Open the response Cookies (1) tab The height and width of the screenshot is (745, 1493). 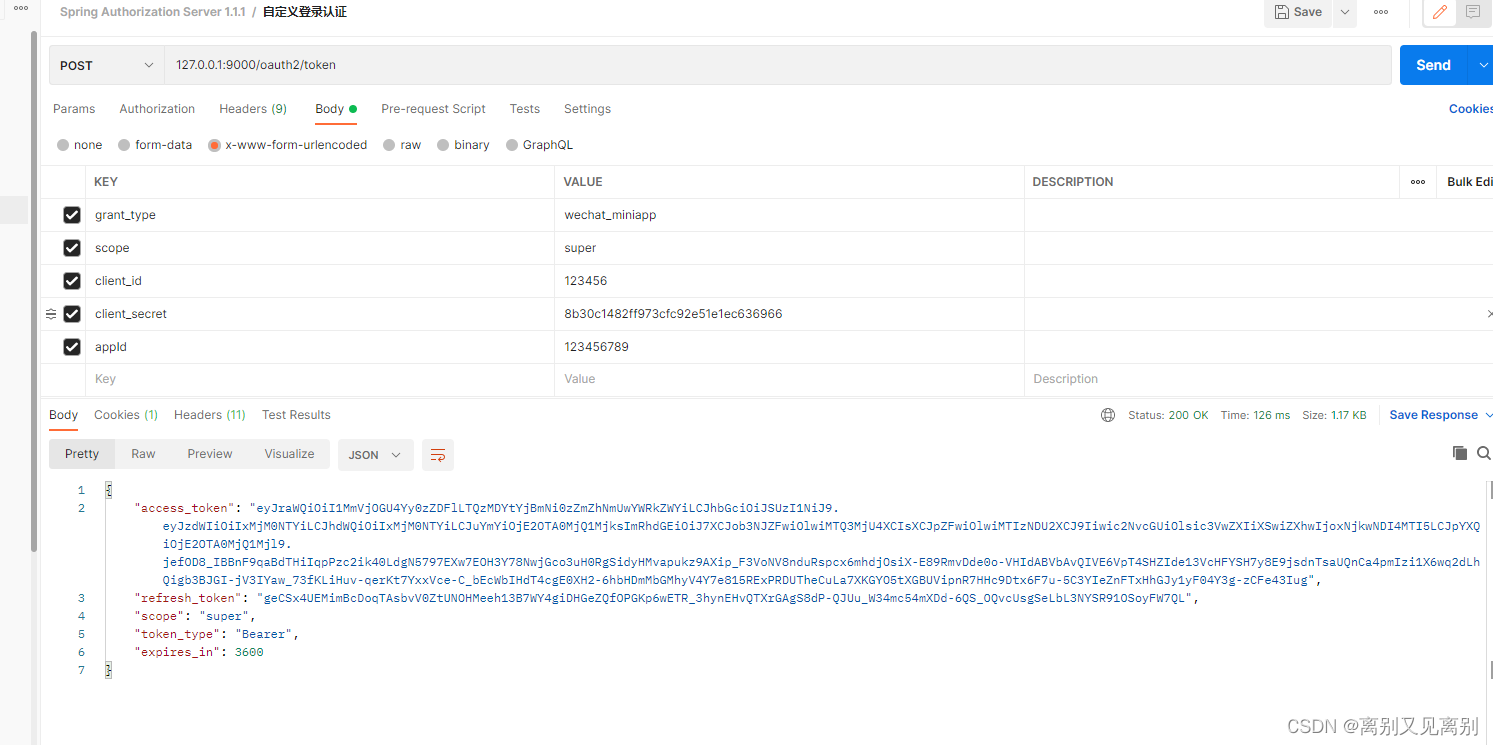126,415
